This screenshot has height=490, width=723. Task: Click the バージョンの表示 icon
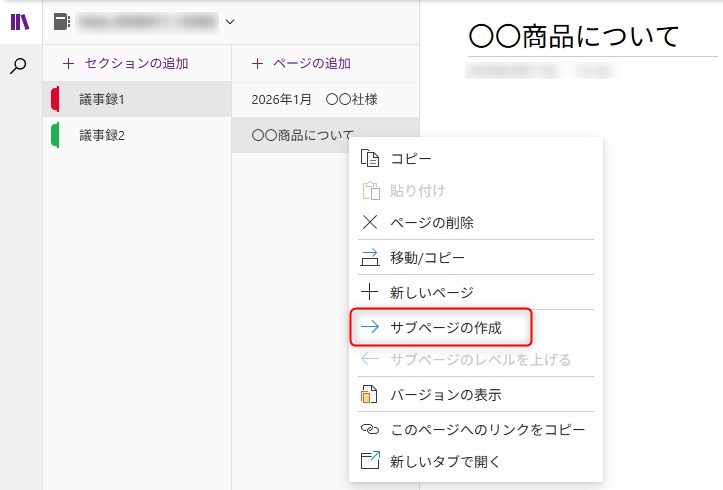(x=370, y=395)
